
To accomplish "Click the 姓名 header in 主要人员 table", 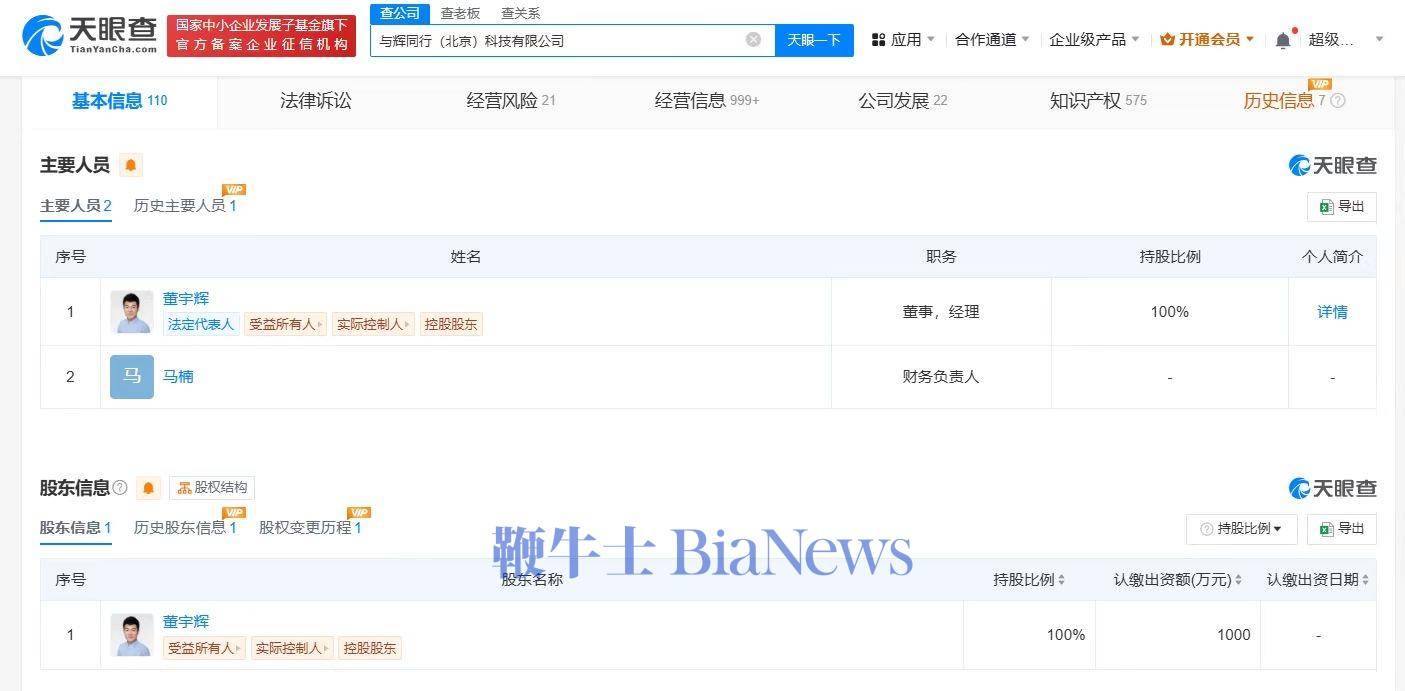I will click(x=466, y=257).
